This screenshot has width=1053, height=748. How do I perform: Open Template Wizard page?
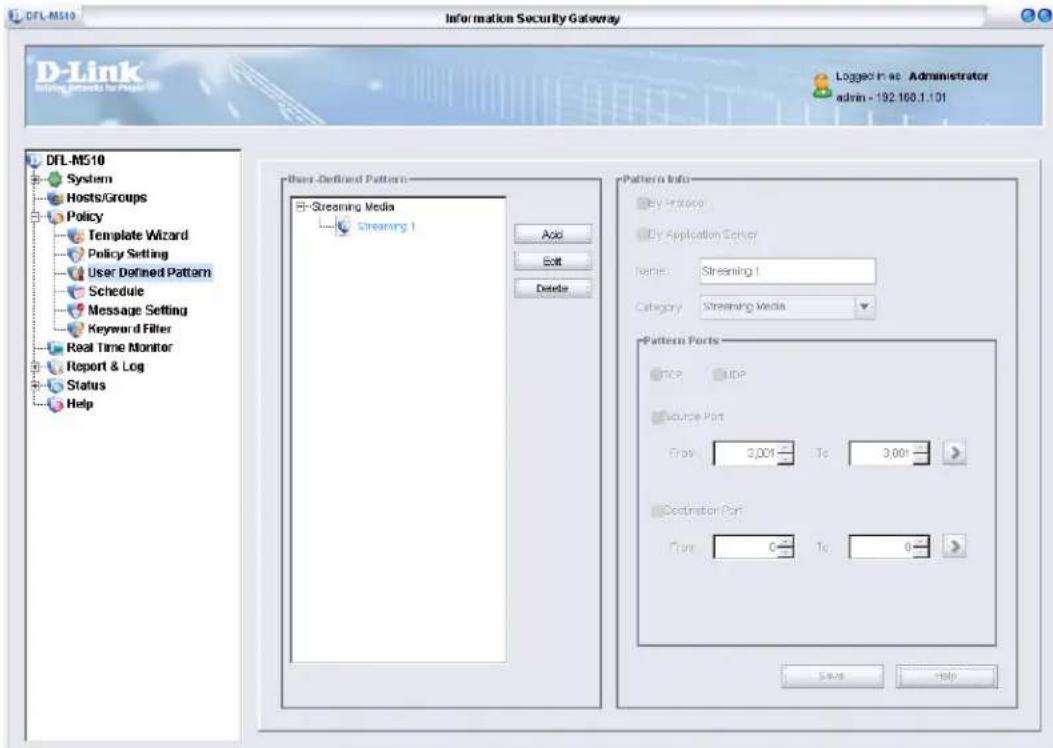point(138,236)
